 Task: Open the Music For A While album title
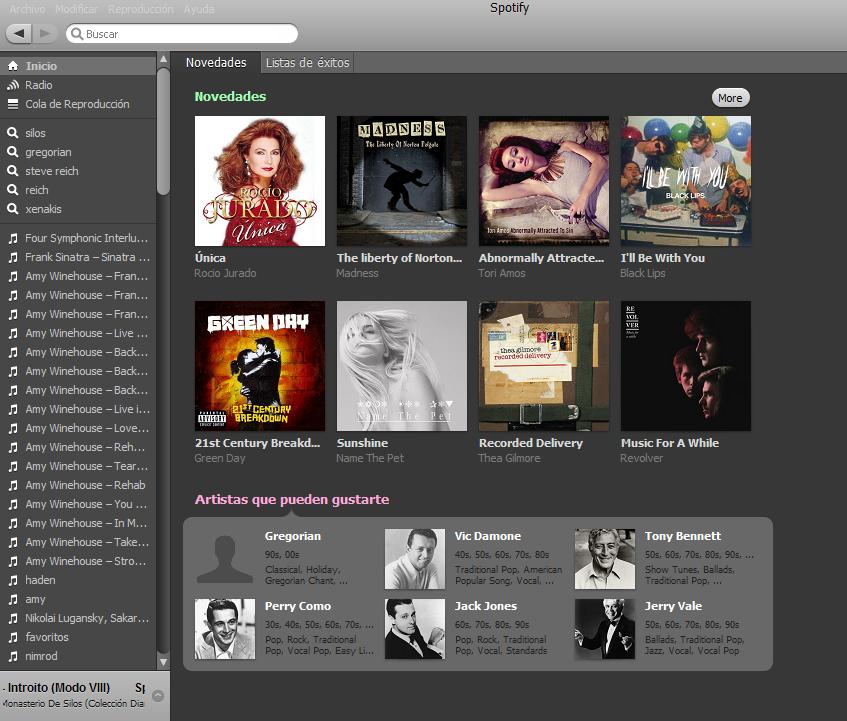click(670, 443)
